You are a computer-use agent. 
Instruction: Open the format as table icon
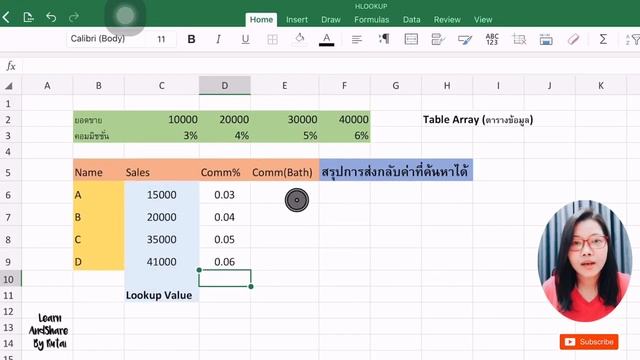click(x=546, y=39)
